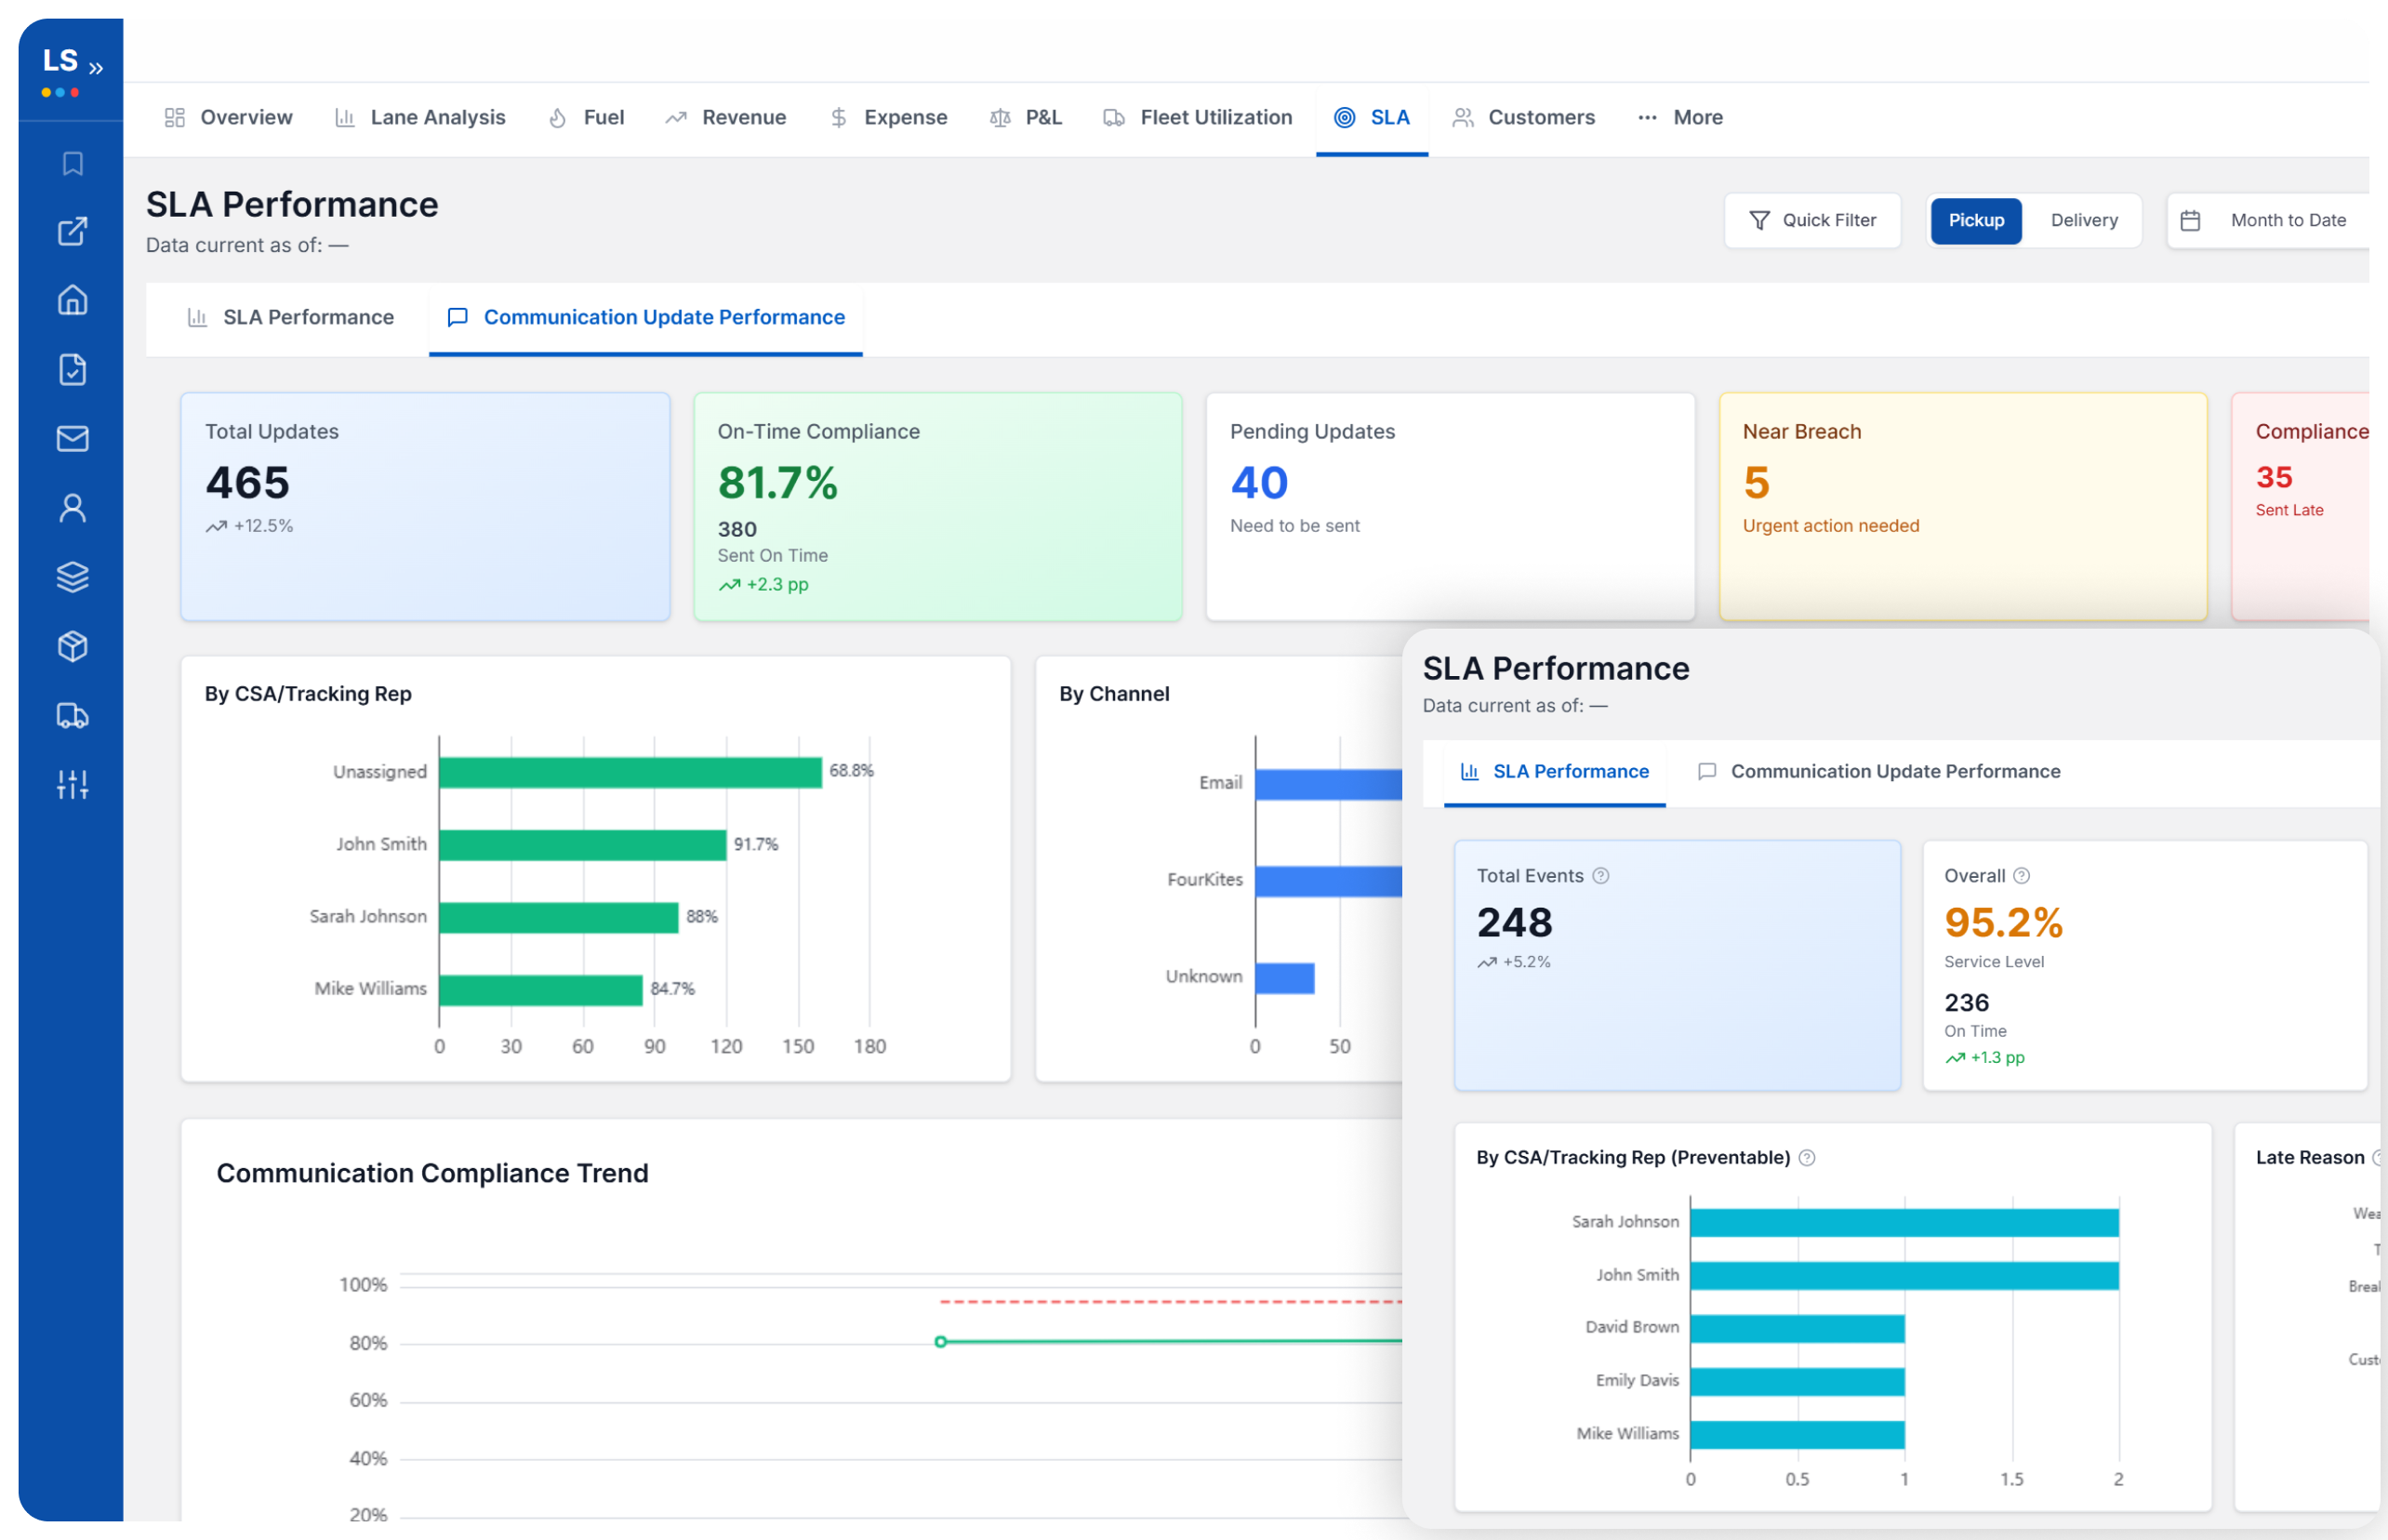This screenshot has width=2388, height=1540.
Task: Click the "+12.5%" trend value
Action: click(263, 525)
